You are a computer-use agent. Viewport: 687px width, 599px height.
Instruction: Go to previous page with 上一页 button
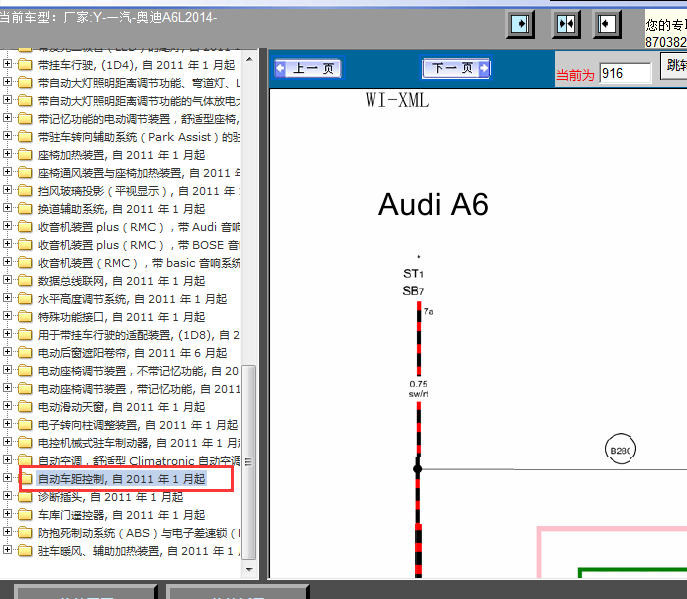(309, 68)
